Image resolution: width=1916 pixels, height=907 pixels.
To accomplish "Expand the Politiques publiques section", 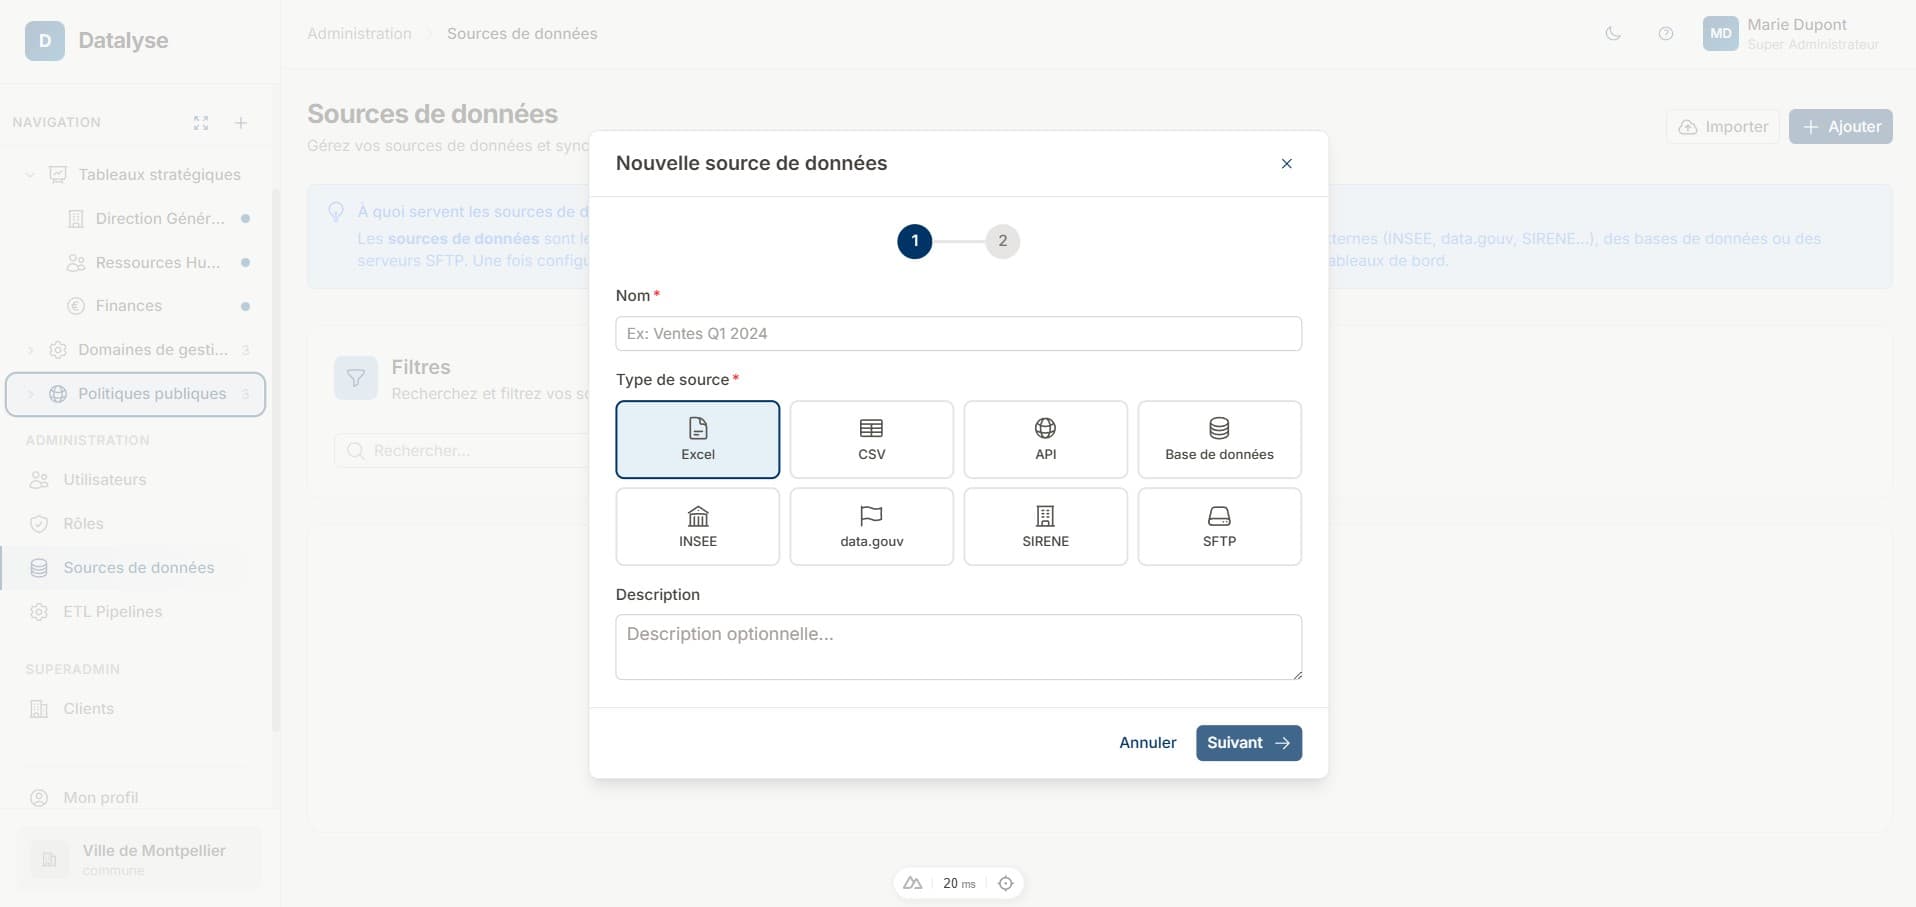I will click(x=30, y=394).
